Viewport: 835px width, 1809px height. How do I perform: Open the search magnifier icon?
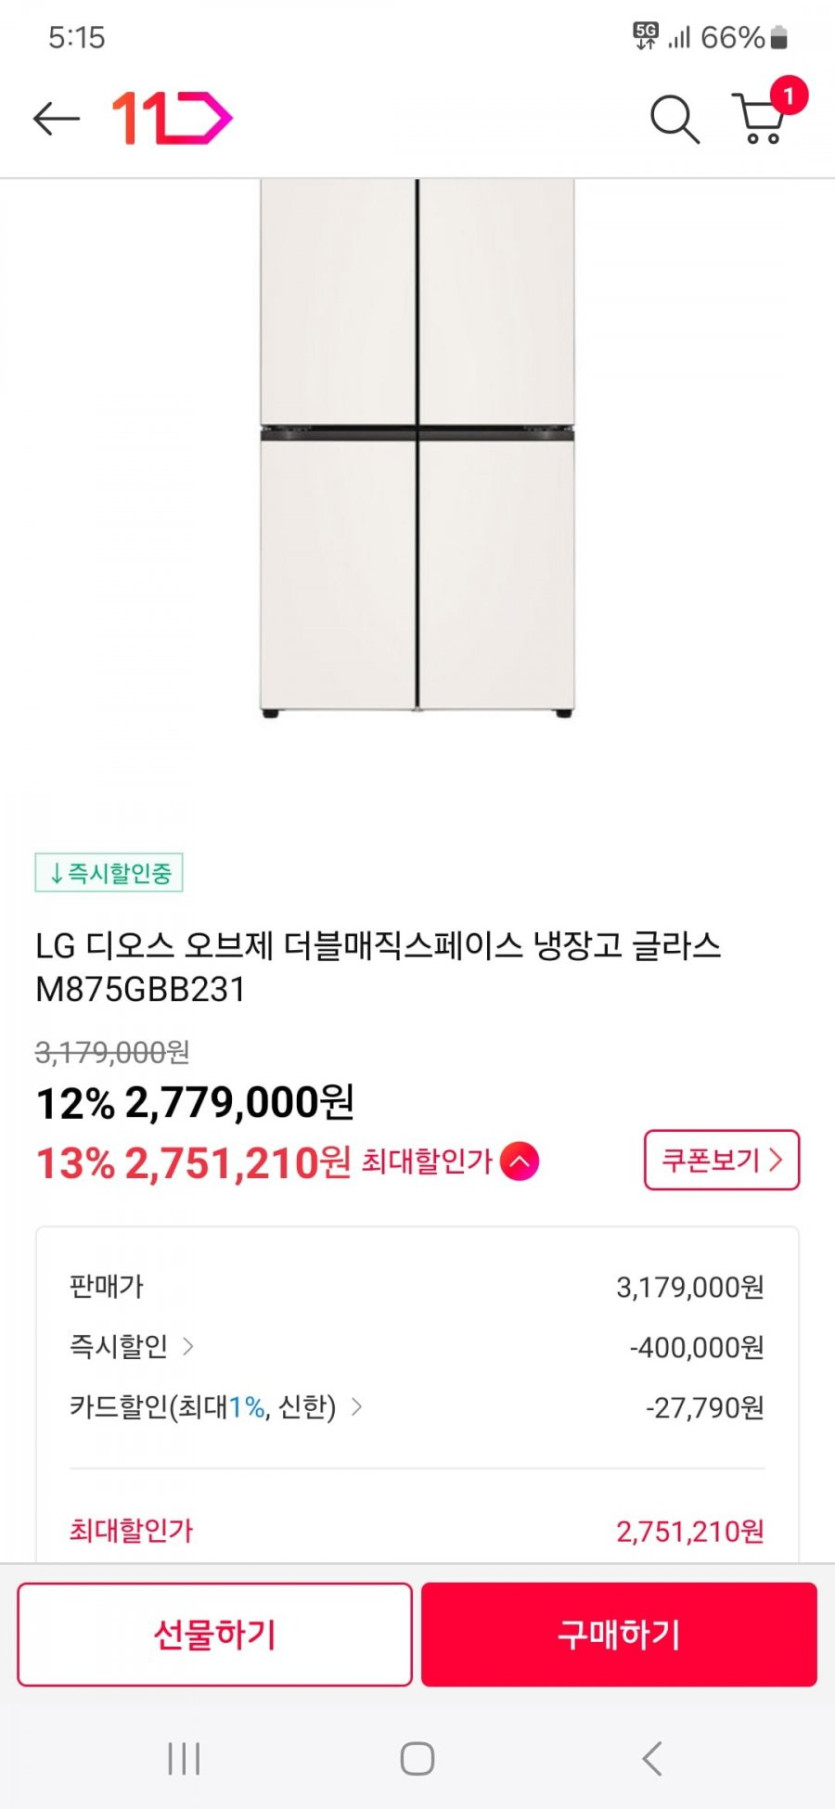click(674, 119)
